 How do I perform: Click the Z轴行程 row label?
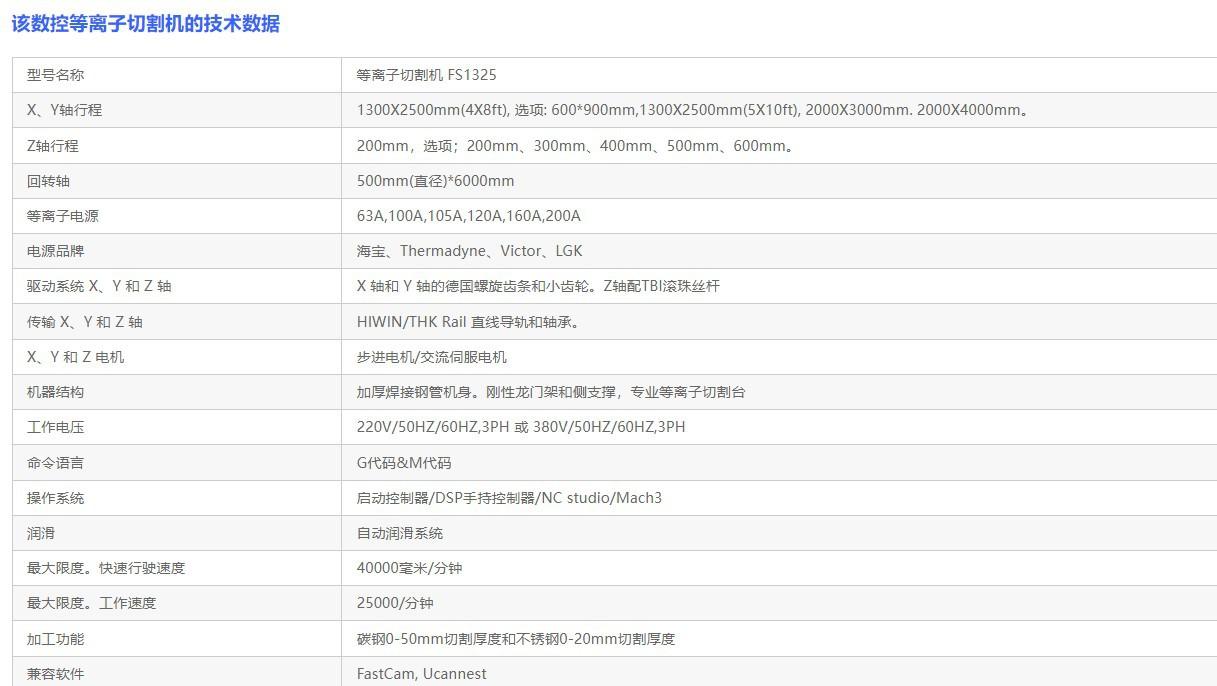point(53,146)
